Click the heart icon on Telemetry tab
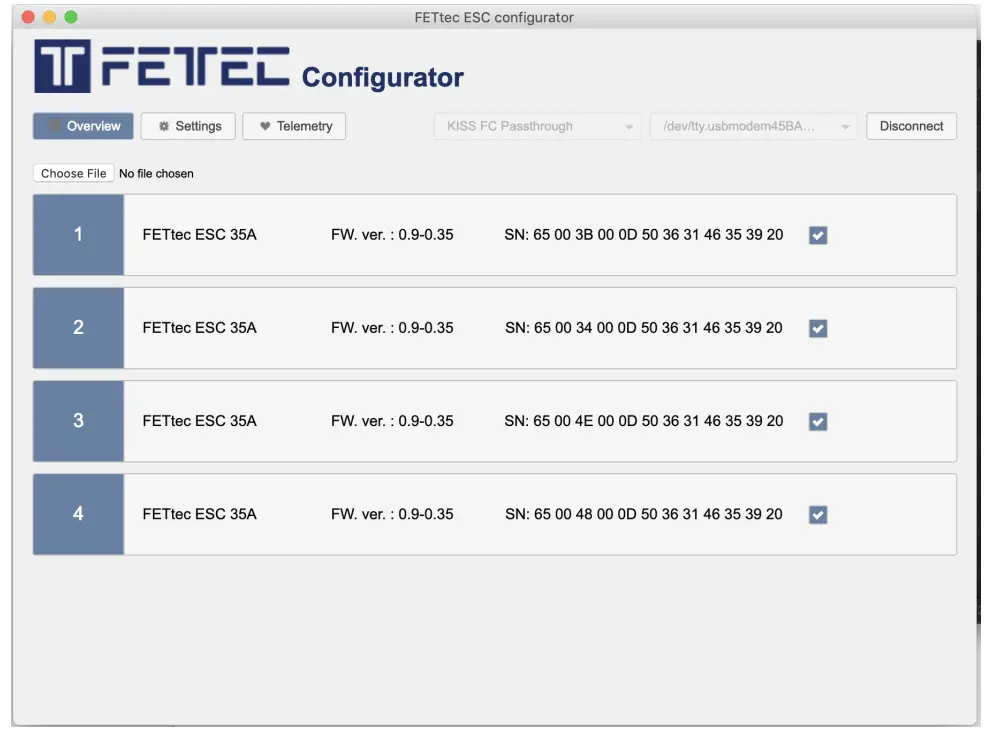This screenshot has width=994, height=732. pos(265,126)
